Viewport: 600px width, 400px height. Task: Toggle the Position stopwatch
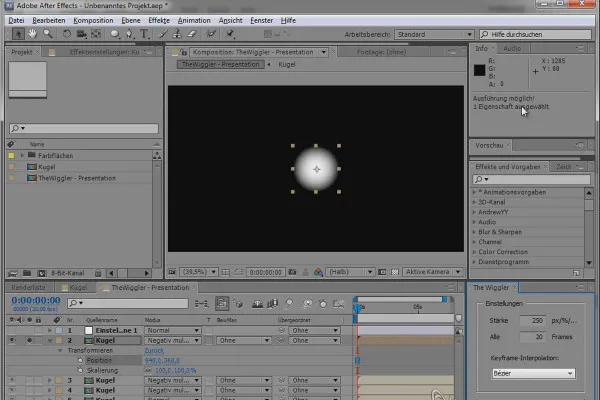[80, 360]
